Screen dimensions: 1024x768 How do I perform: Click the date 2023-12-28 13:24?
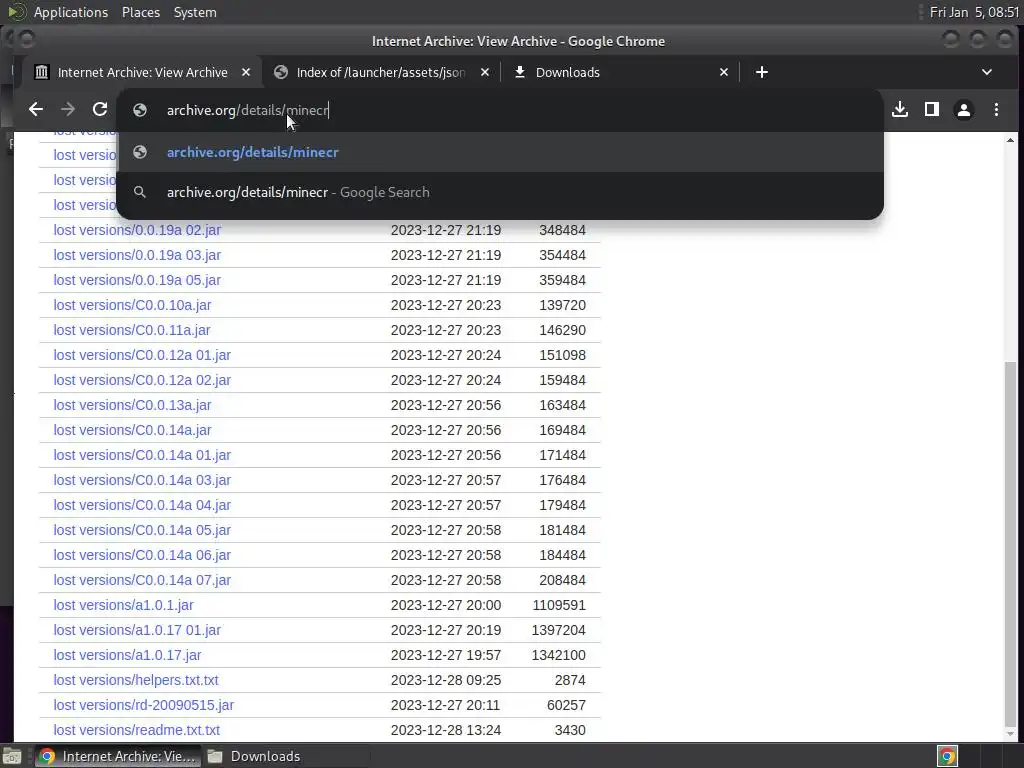point(446,730)
